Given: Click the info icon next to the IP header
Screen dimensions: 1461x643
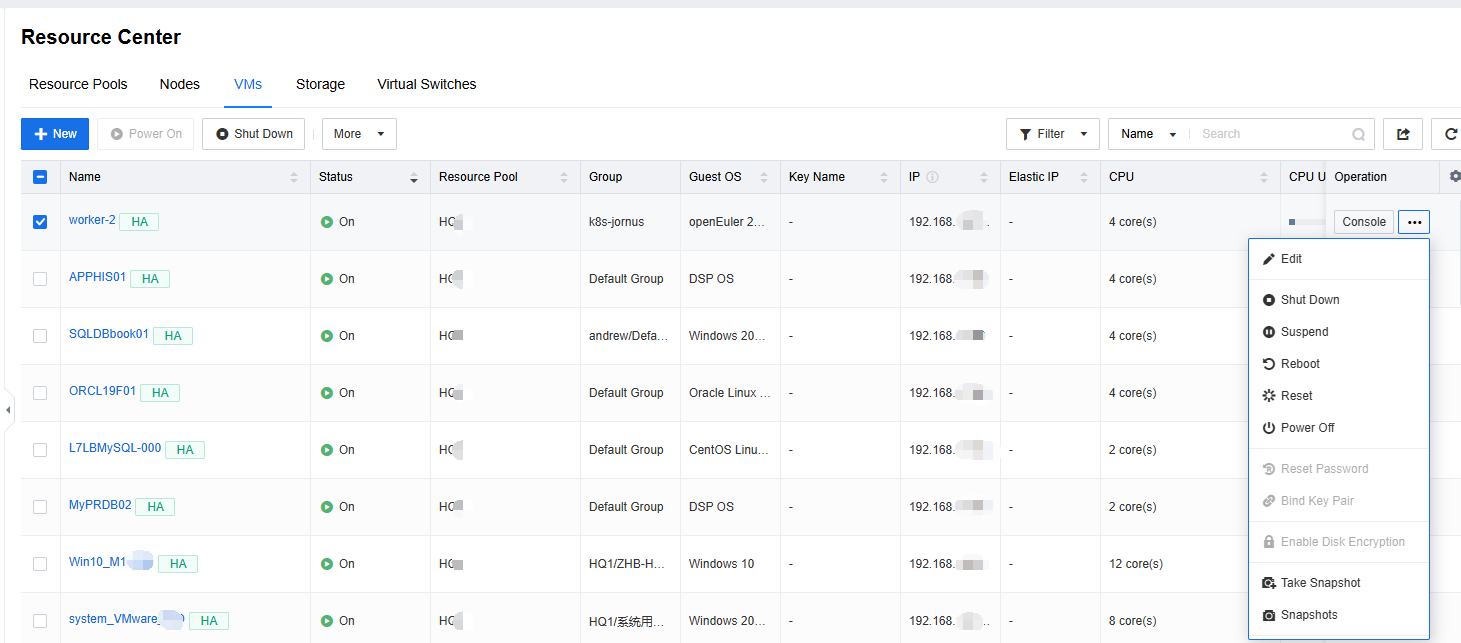Looking at the screenshot, I should 932,177.
